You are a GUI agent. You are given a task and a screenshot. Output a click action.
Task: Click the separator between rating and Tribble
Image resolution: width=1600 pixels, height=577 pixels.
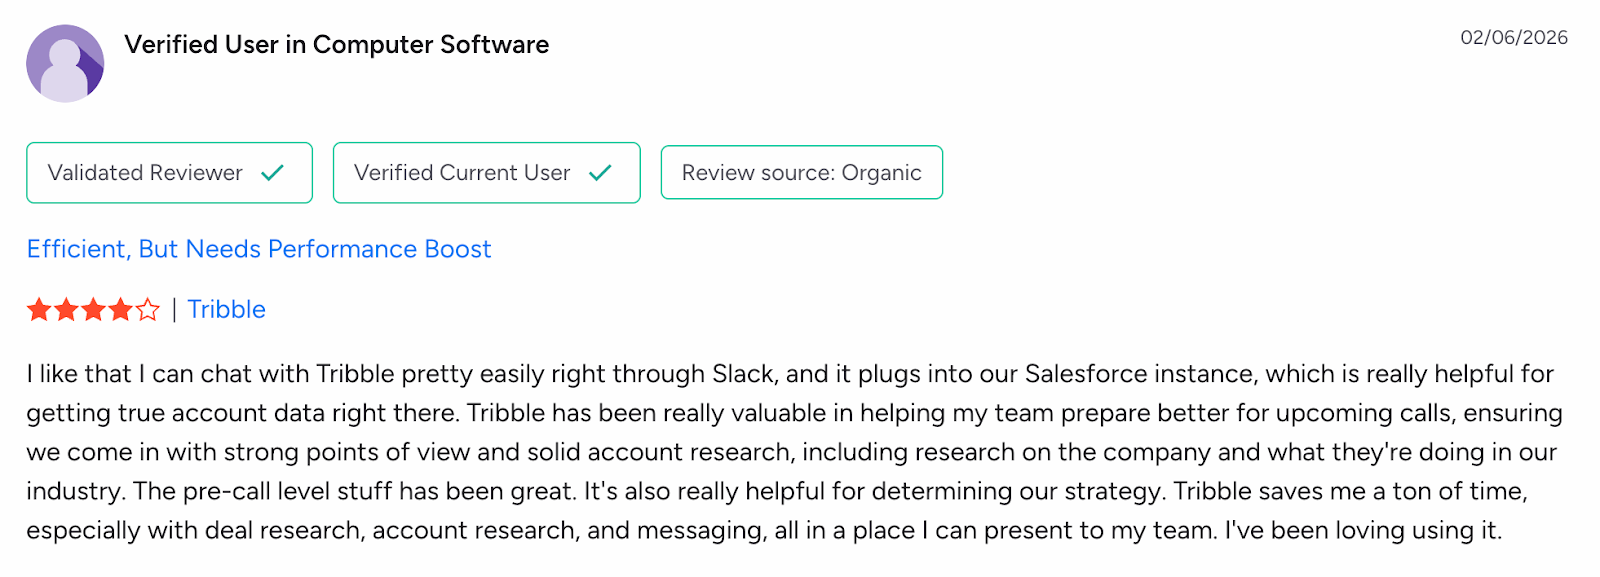coord(172,309)
